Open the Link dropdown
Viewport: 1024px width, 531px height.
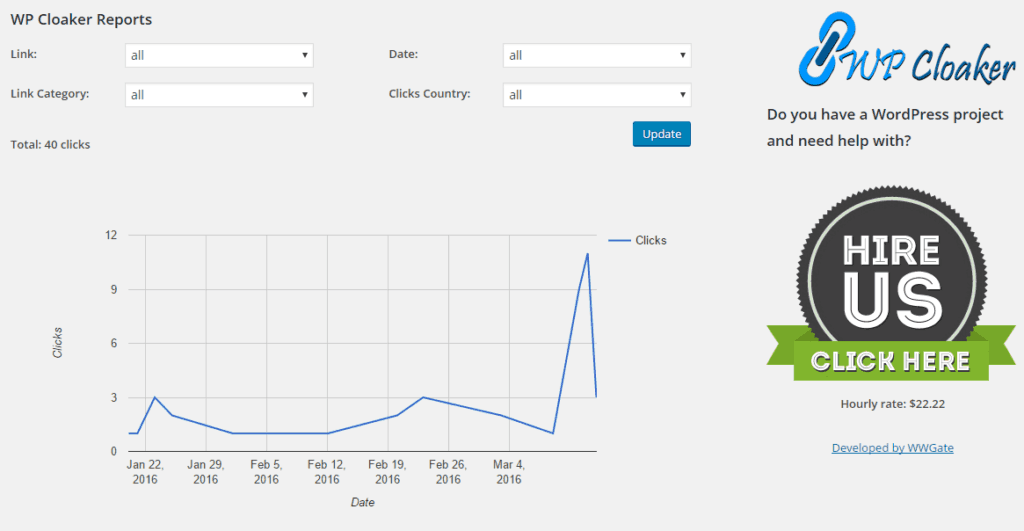pyautogui.click(x=219, y=56)
